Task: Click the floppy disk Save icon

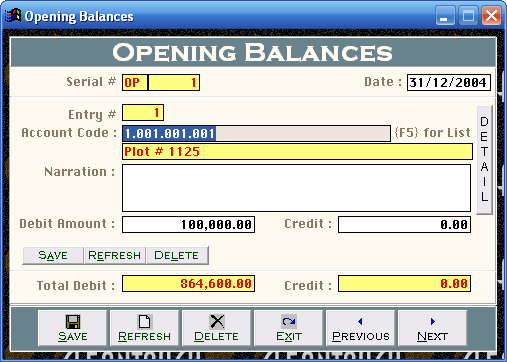Action: pos(73,322)
